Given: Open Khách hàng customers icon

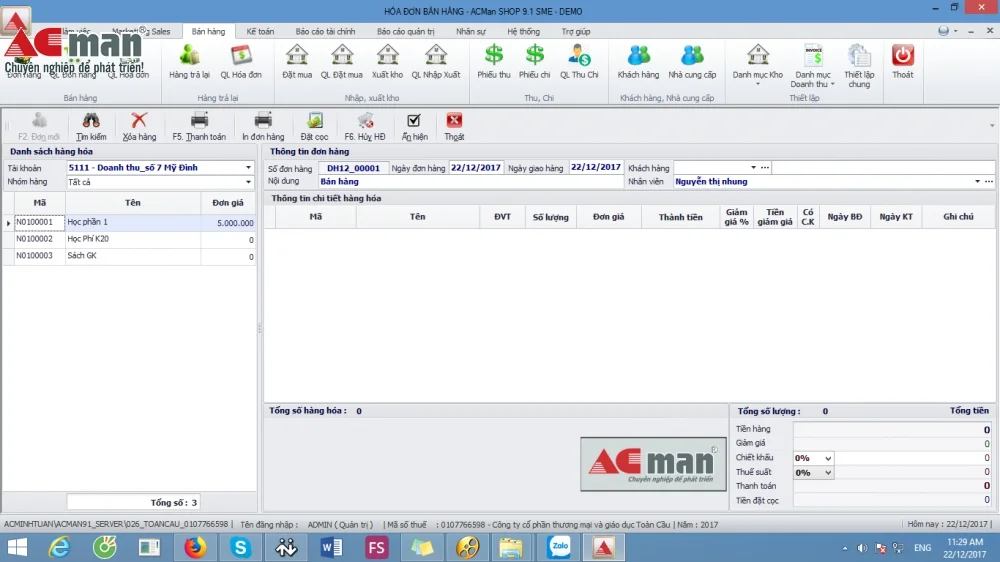Looking at the screenshot, I should pos(638,62).
